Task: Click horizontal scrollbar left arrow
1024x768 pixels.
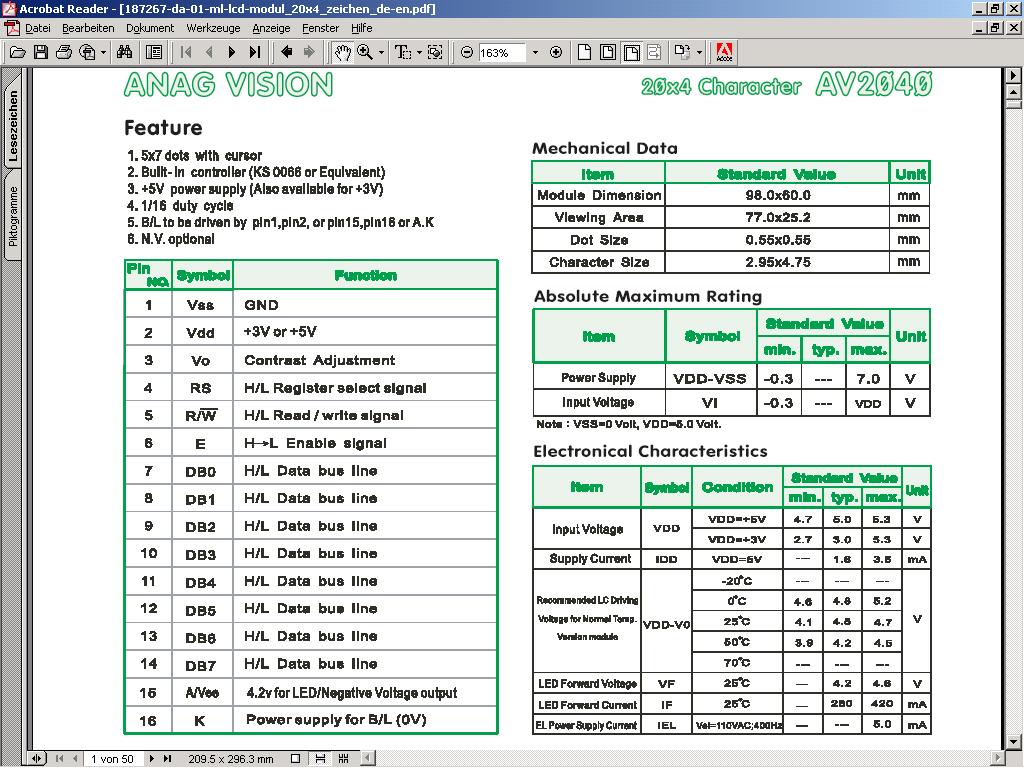Action: click(x=368, y=758)
